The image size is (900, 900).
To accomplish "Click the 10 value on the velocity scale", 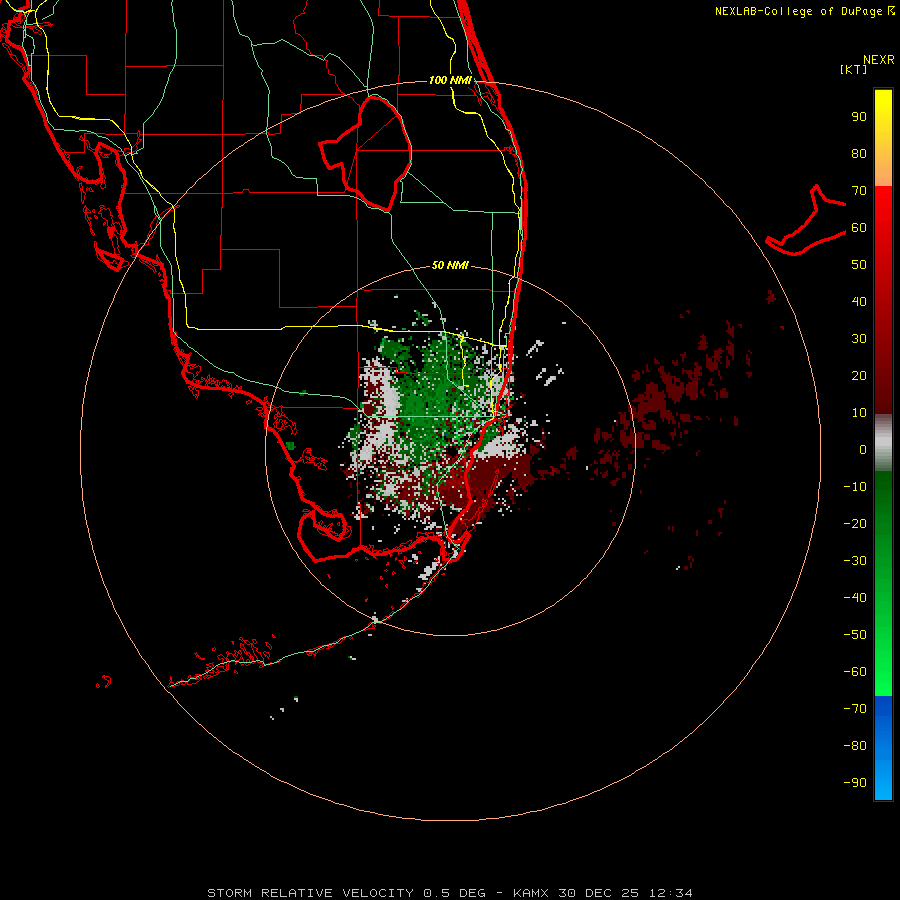I will 859,413.
